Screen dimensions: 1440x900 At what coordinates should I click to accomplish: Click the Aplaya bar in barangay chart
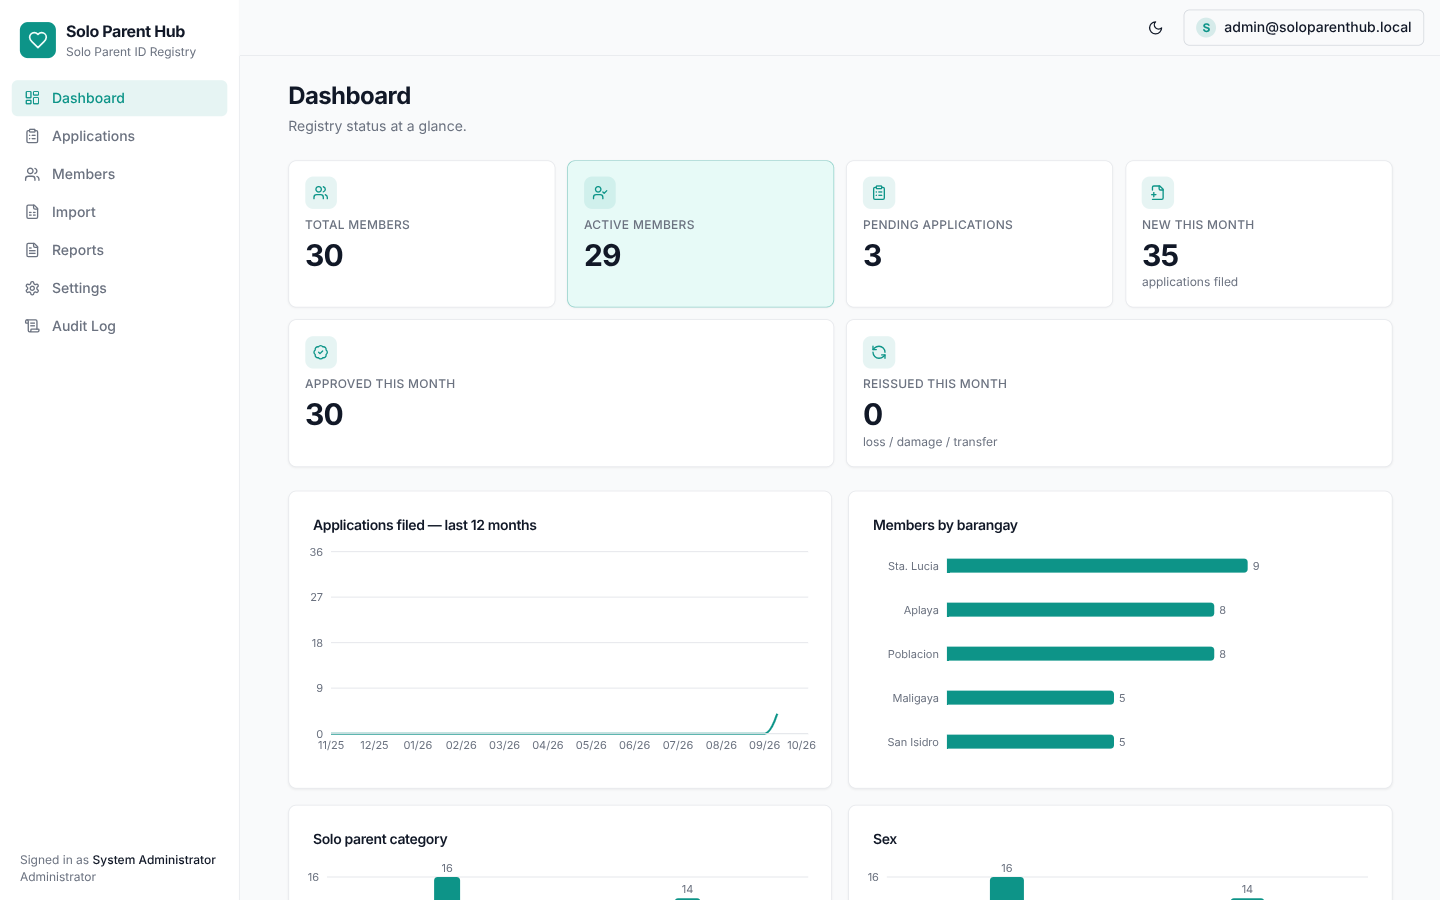click(1080, 610)
